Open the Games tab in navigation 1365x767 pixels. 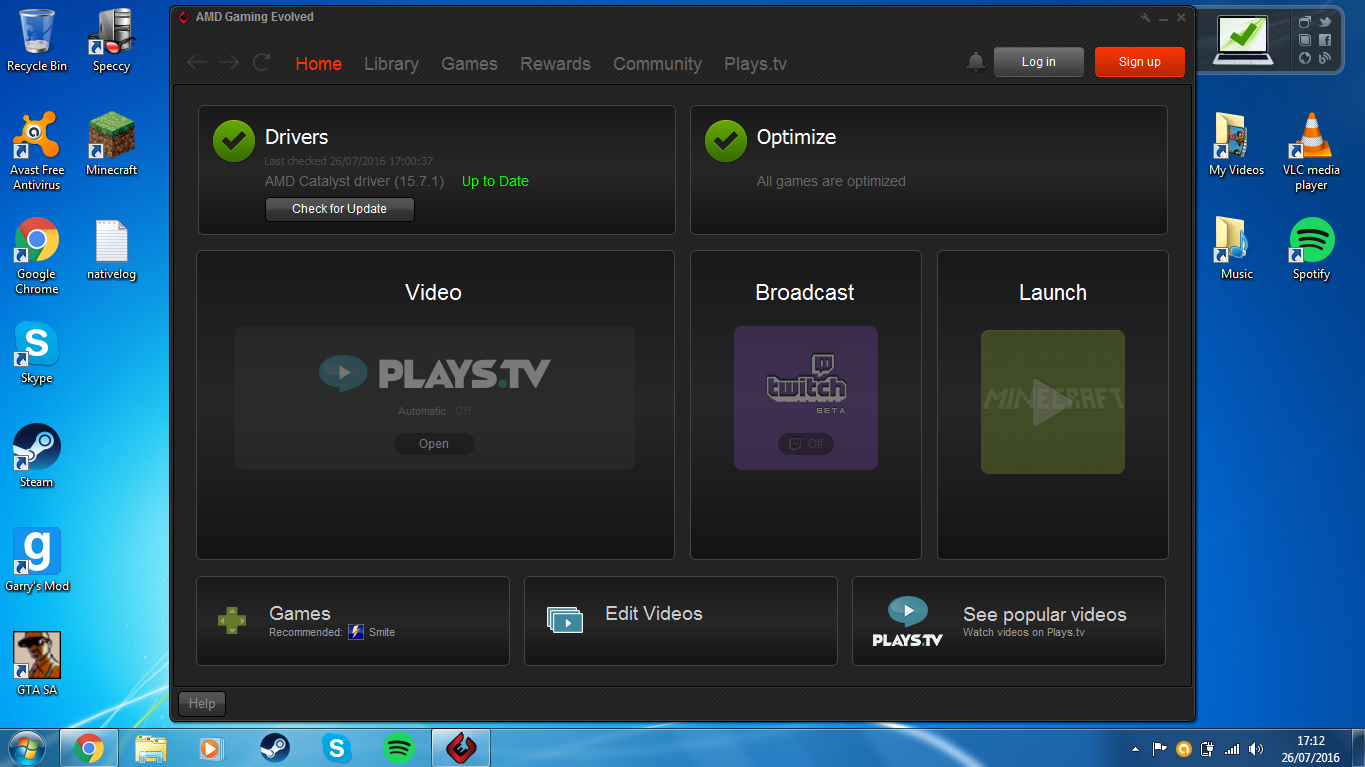[x=469, y=63]
